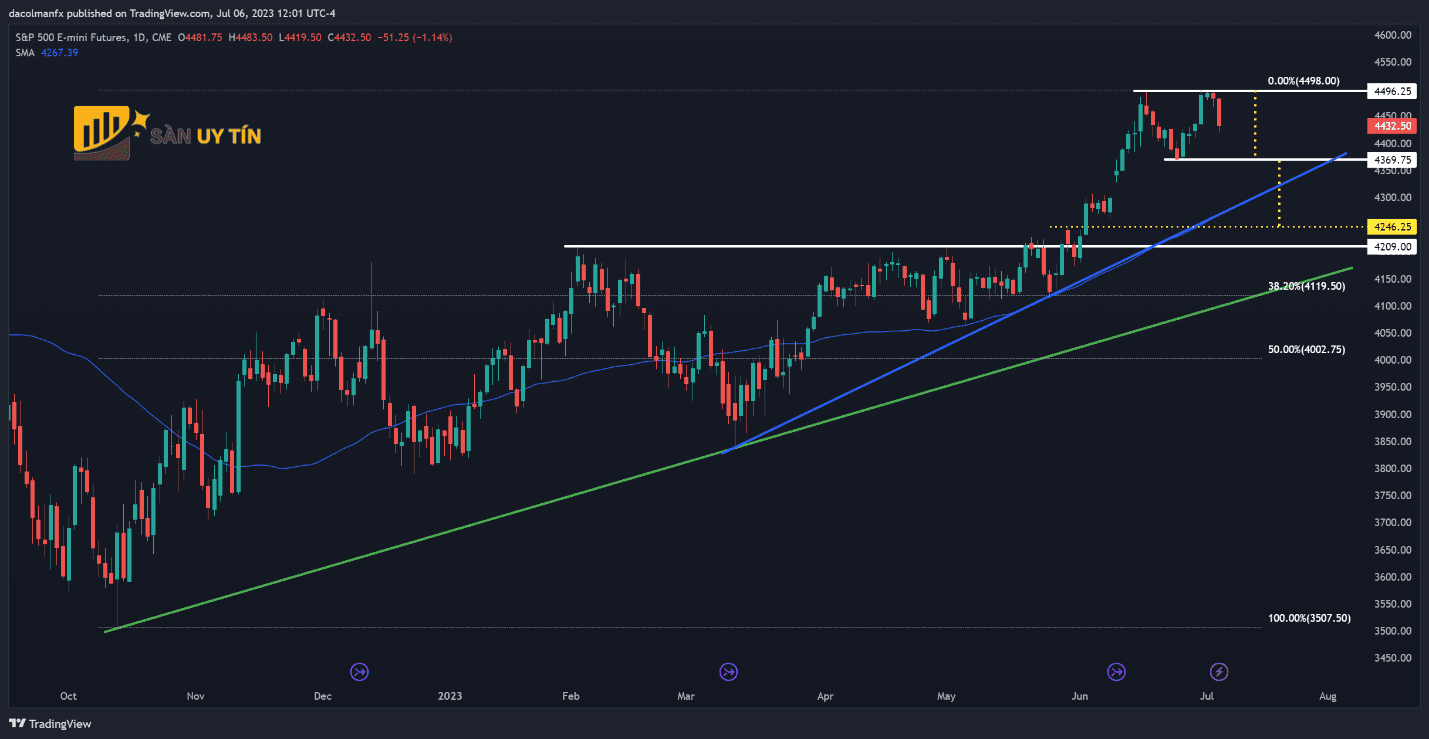Click the 38.20%(4119.50) Fibonacci label

(x=1306, y=286)
